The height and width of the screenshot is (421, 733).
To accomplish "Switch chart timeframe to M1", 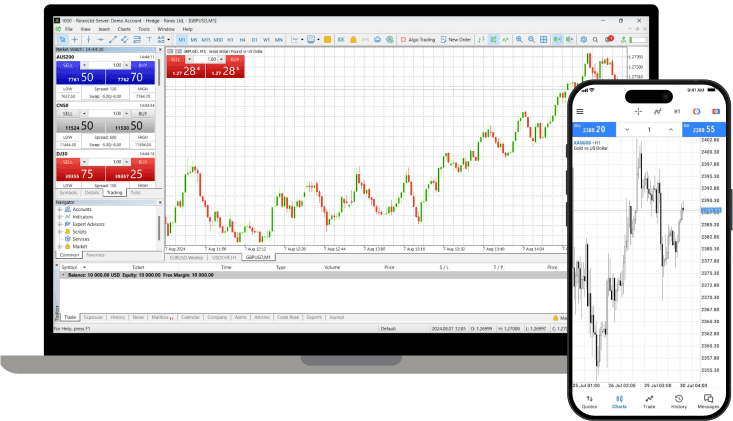I will [x=182, y=39].
